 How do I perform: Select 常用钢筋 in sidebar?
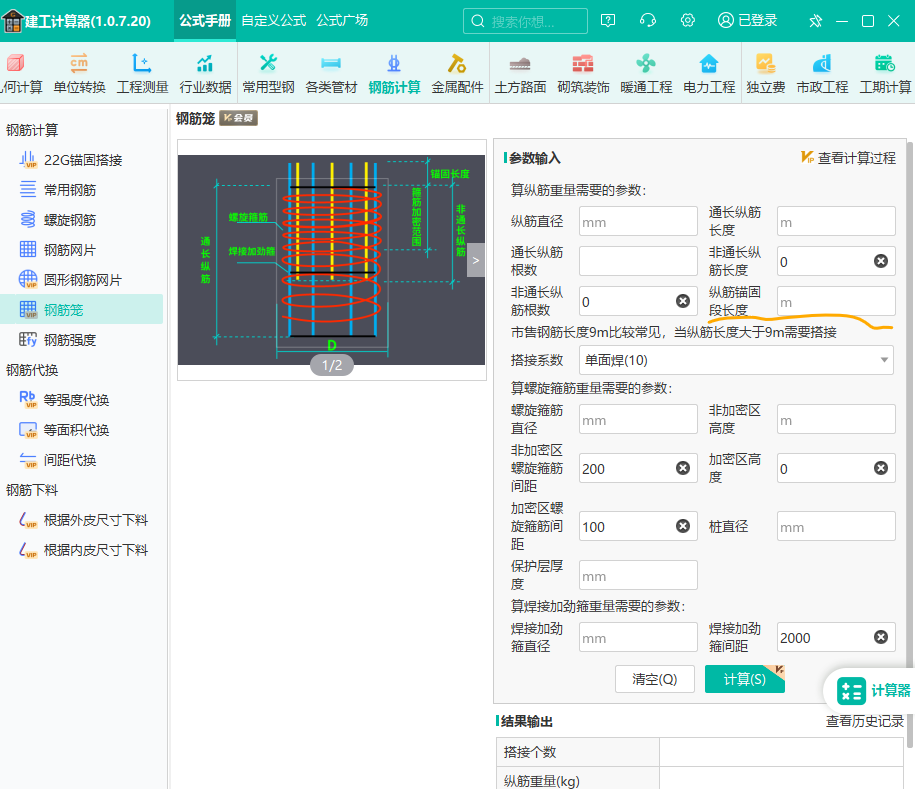click(x=82, y=190)
